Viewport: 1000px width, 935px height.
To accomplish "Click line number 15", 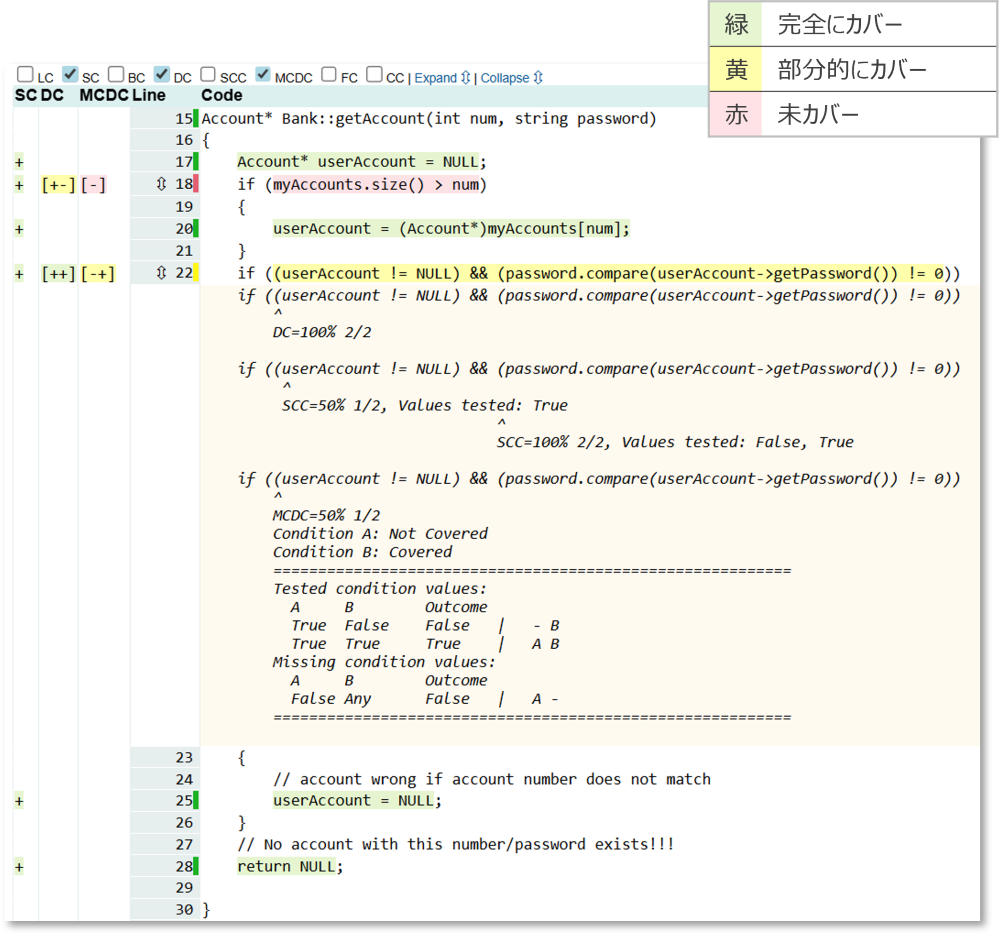I will 183,119.
